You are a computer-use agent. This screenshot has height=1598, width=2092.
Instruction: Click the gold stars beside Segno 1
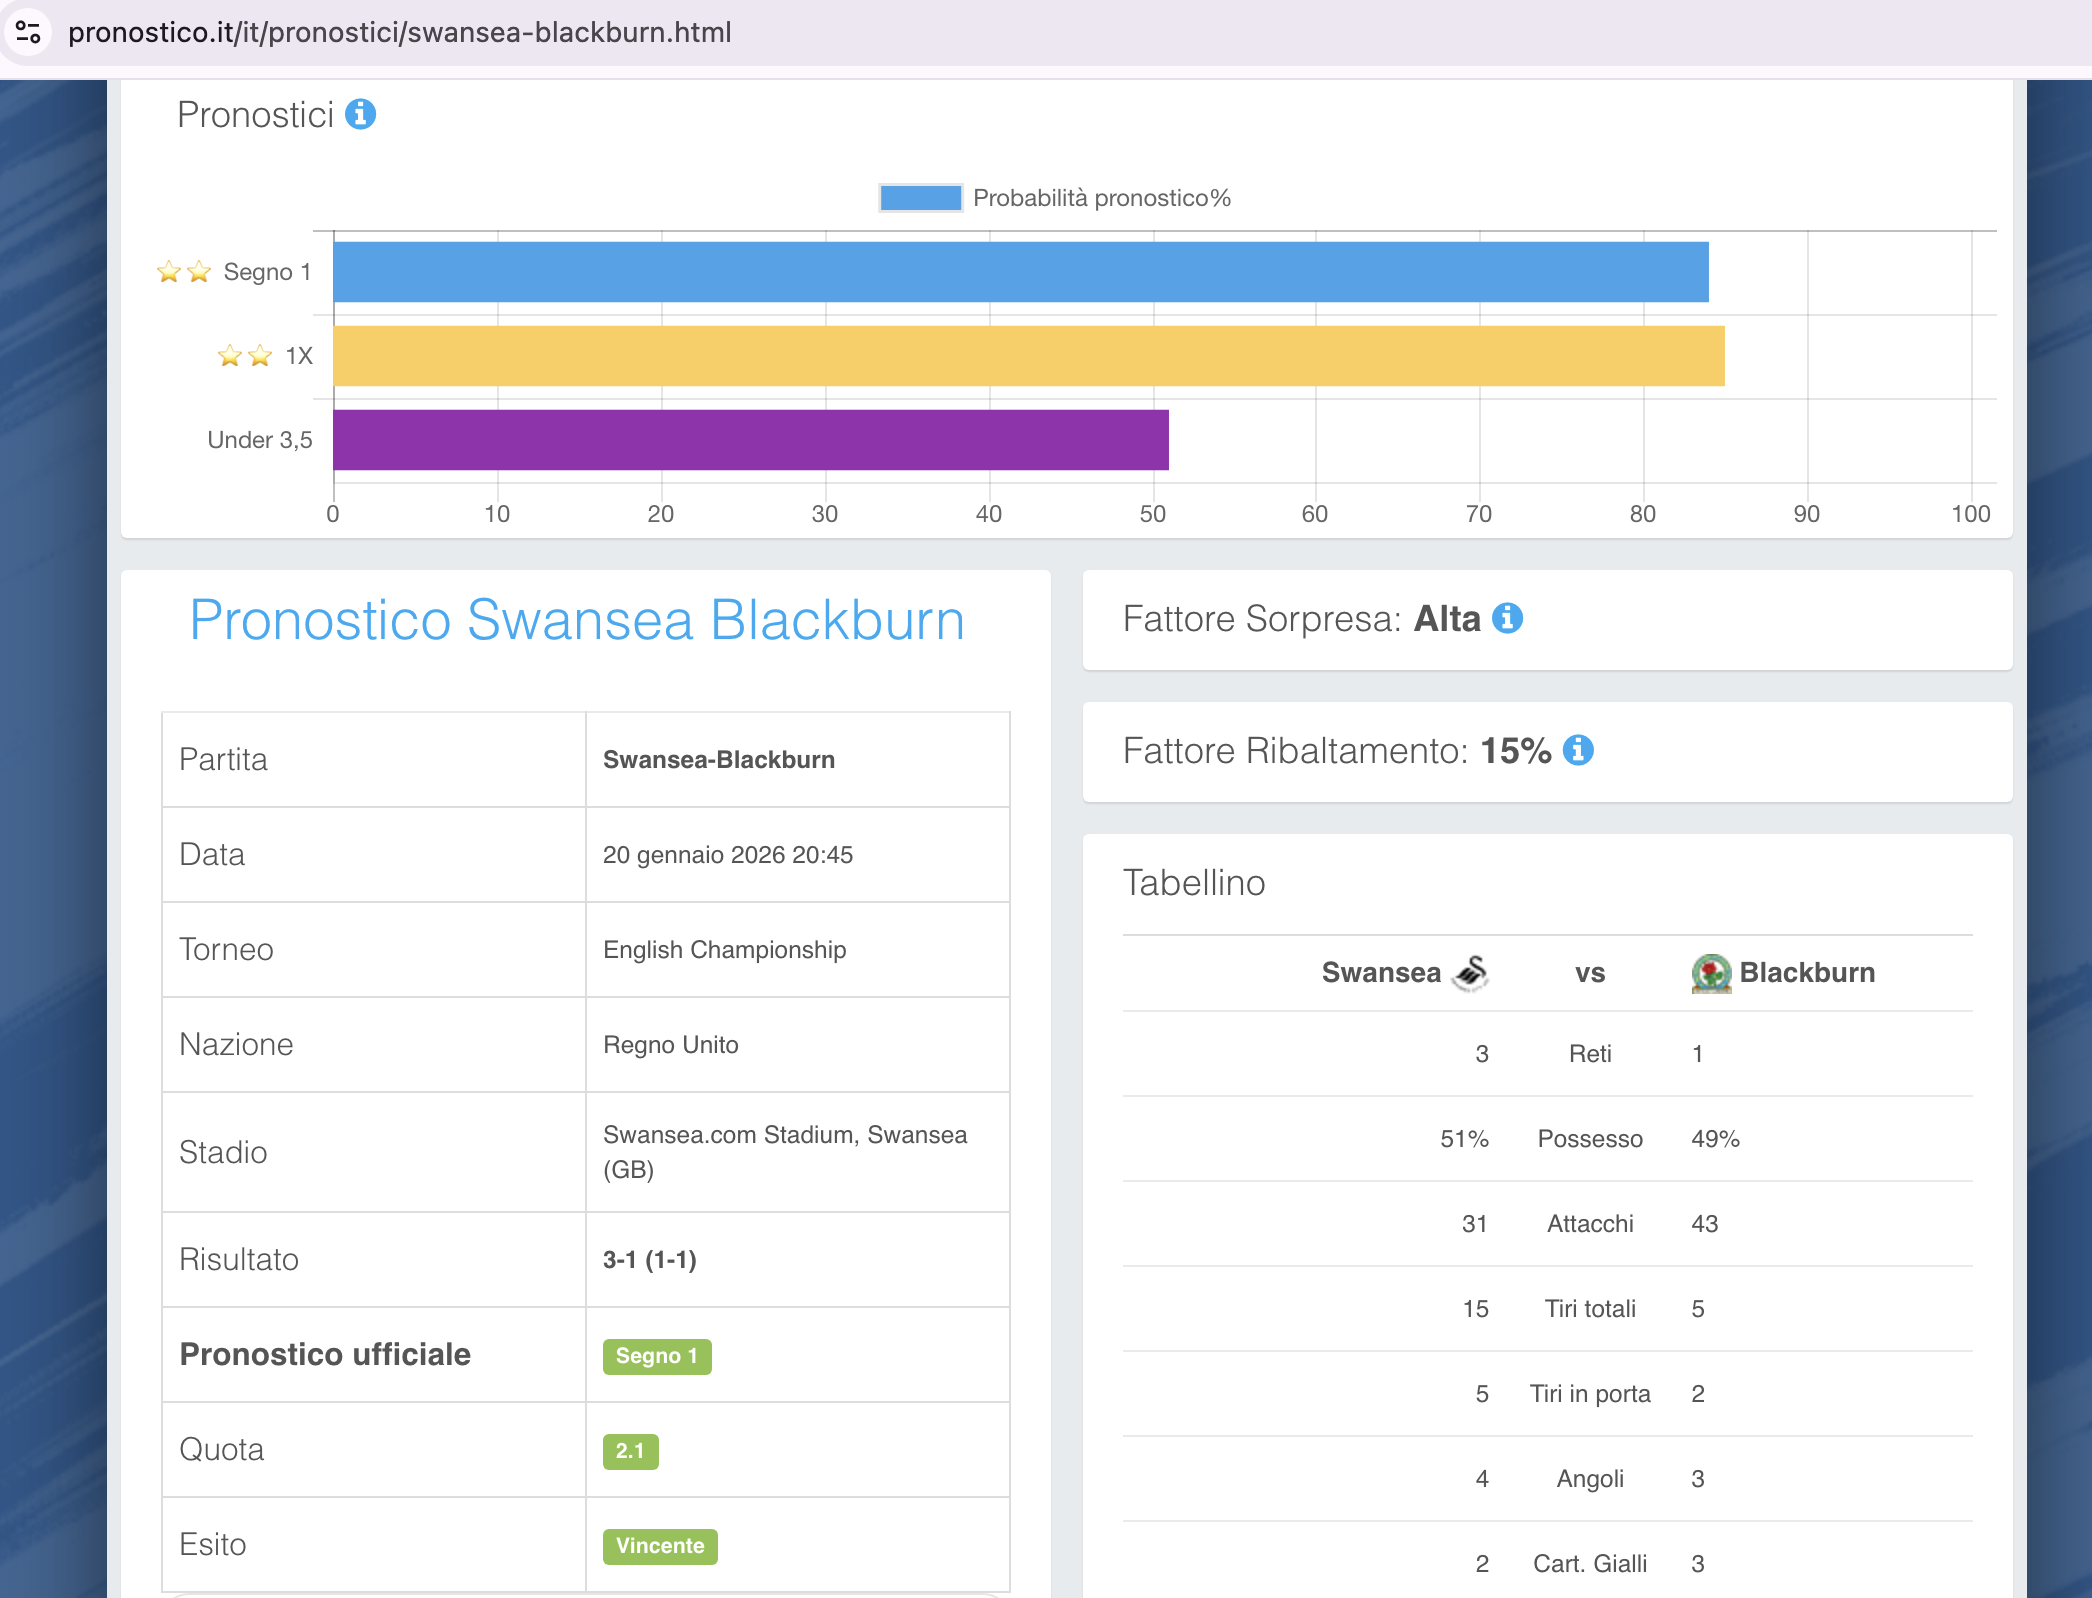[184, 272]
